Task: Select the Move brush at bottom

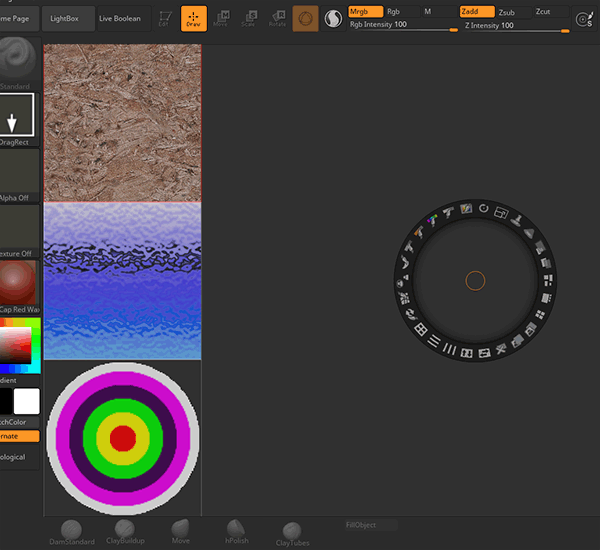Action: pyautogui.click(x=181, y=528)
